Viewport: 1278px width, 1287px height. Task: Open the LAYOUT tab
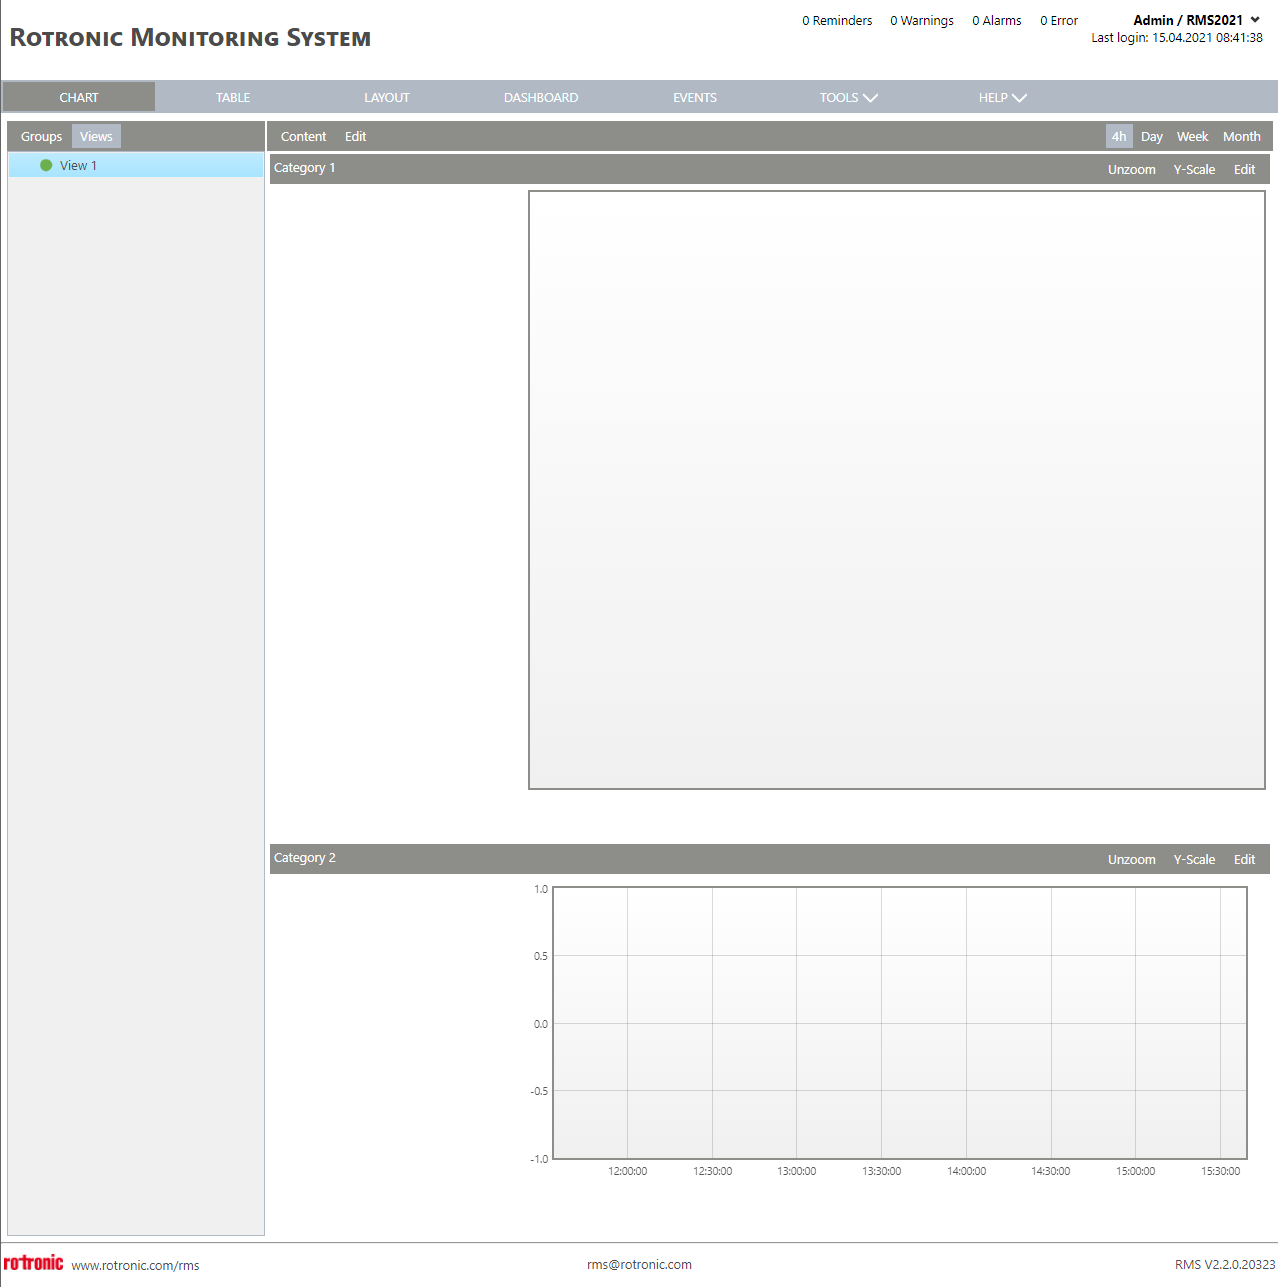(x=387, y=97)
